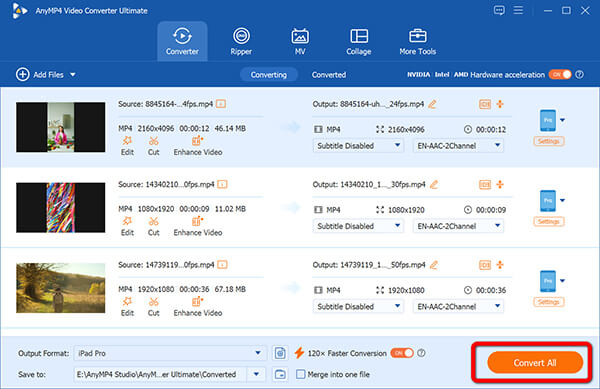The height and width of the screenshot is (389, 600).
Task: Open audio track dropdown for 14340210 video
Action: [458, 226]
